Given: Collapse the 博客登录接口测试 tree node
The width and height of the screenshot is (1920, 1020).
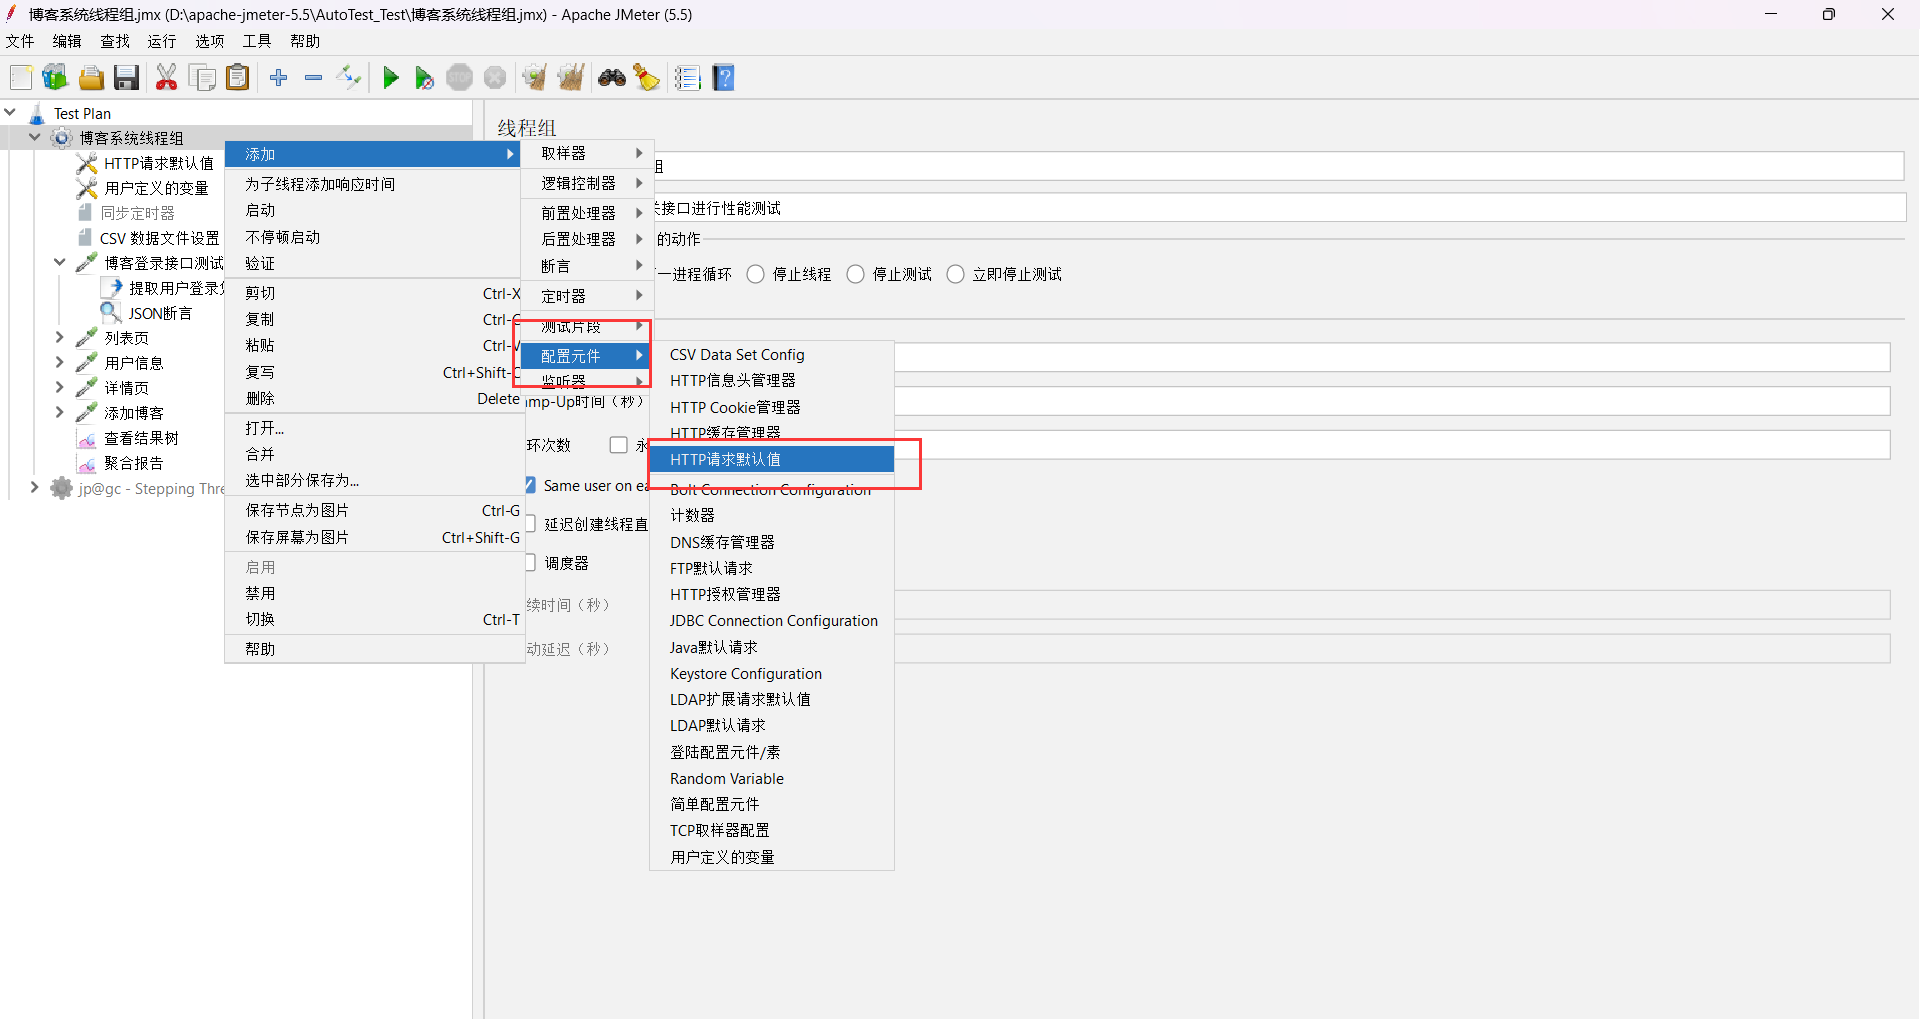Looking at the screenshot, I should pos(60,263).
